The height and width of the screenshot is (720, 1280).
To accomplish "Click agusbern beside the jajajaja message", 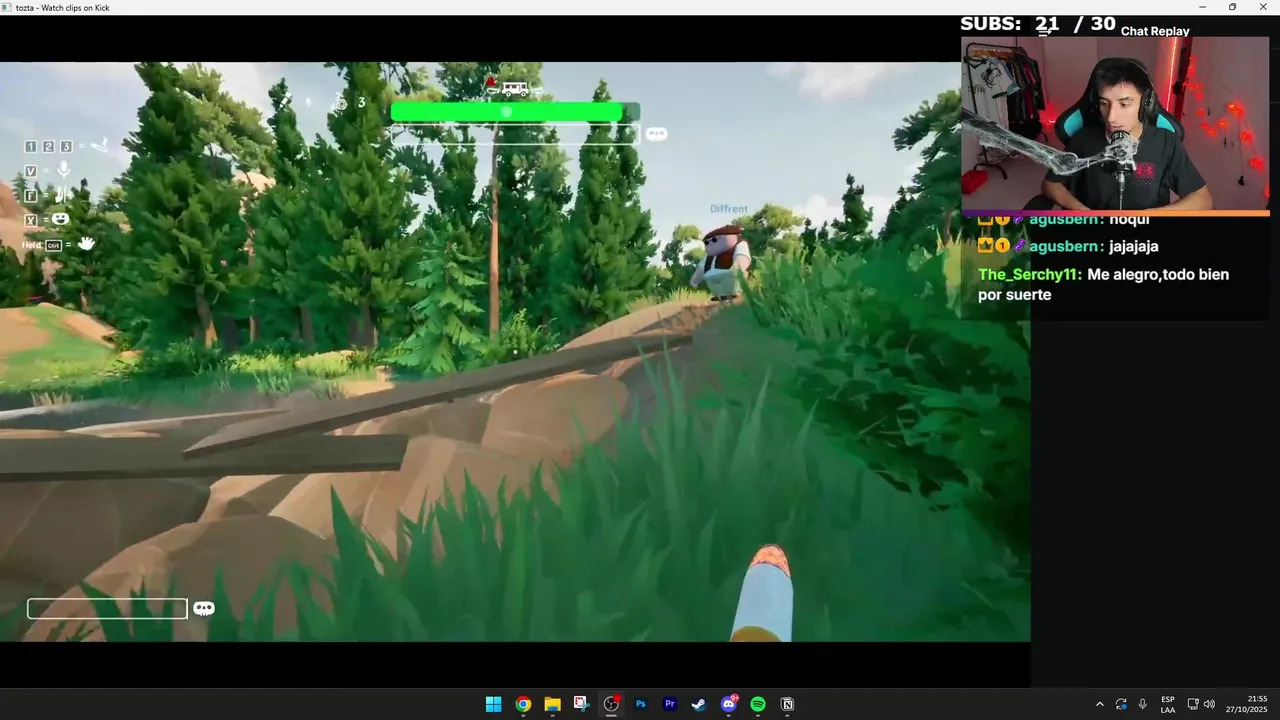I will [1066, 246].
